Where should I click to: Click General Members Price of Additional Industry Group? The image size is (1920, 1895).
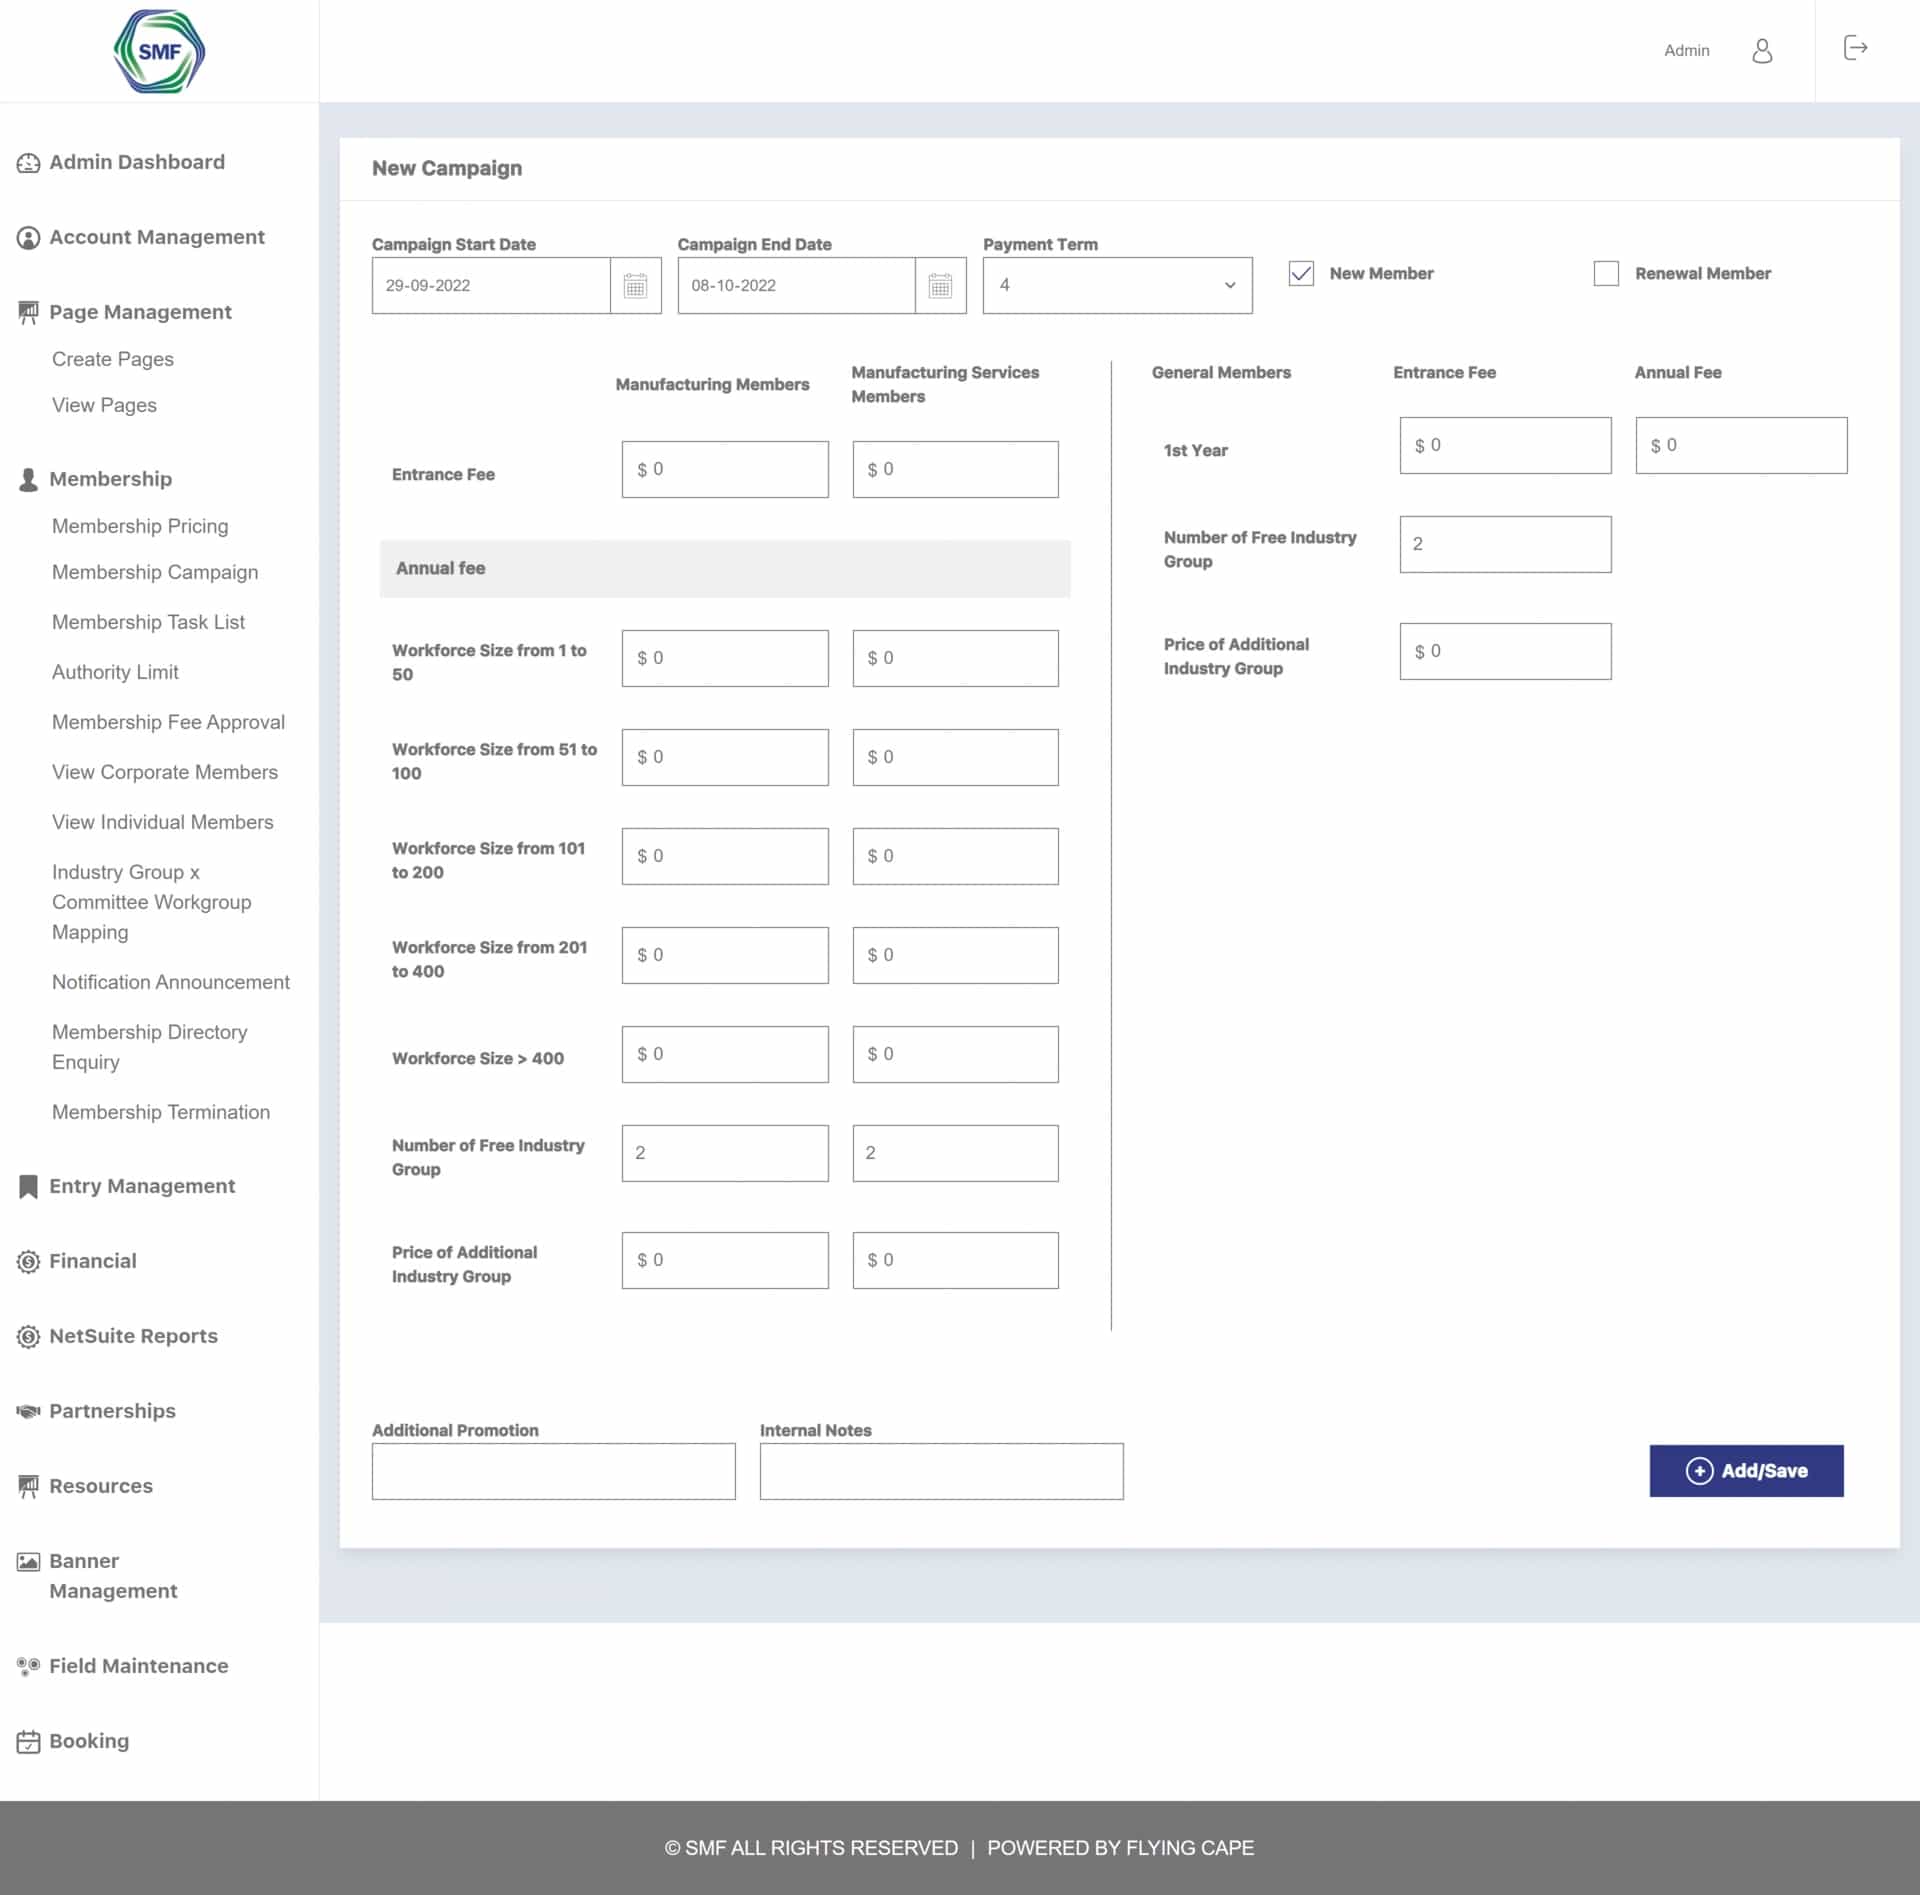click(1505, 651)
